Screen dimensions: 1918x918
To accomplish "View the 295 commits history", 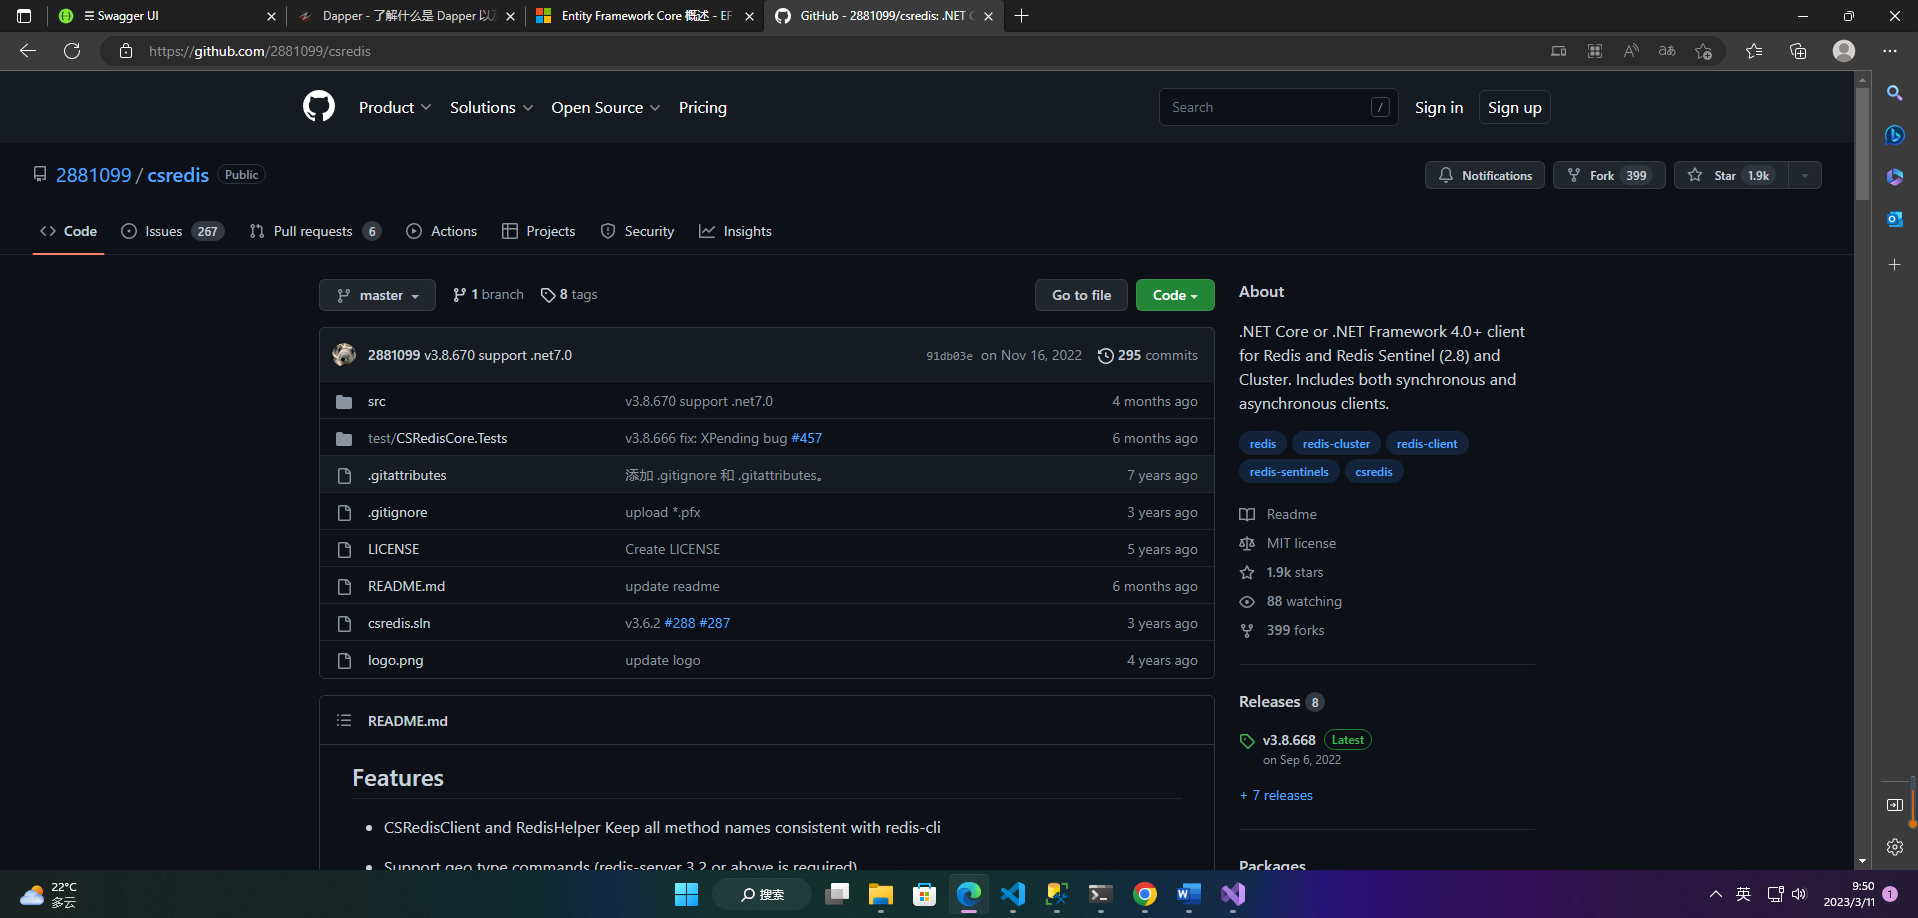I will [x=1147, y=355].
